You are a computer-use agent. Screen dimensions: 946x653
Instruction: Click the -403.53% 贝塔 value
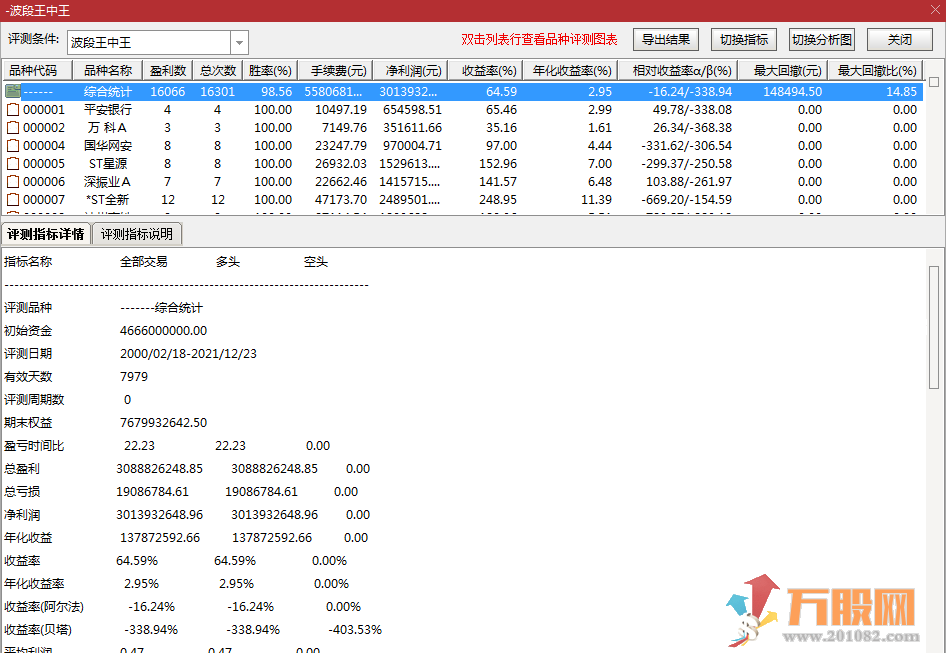(x=355, y=630)
